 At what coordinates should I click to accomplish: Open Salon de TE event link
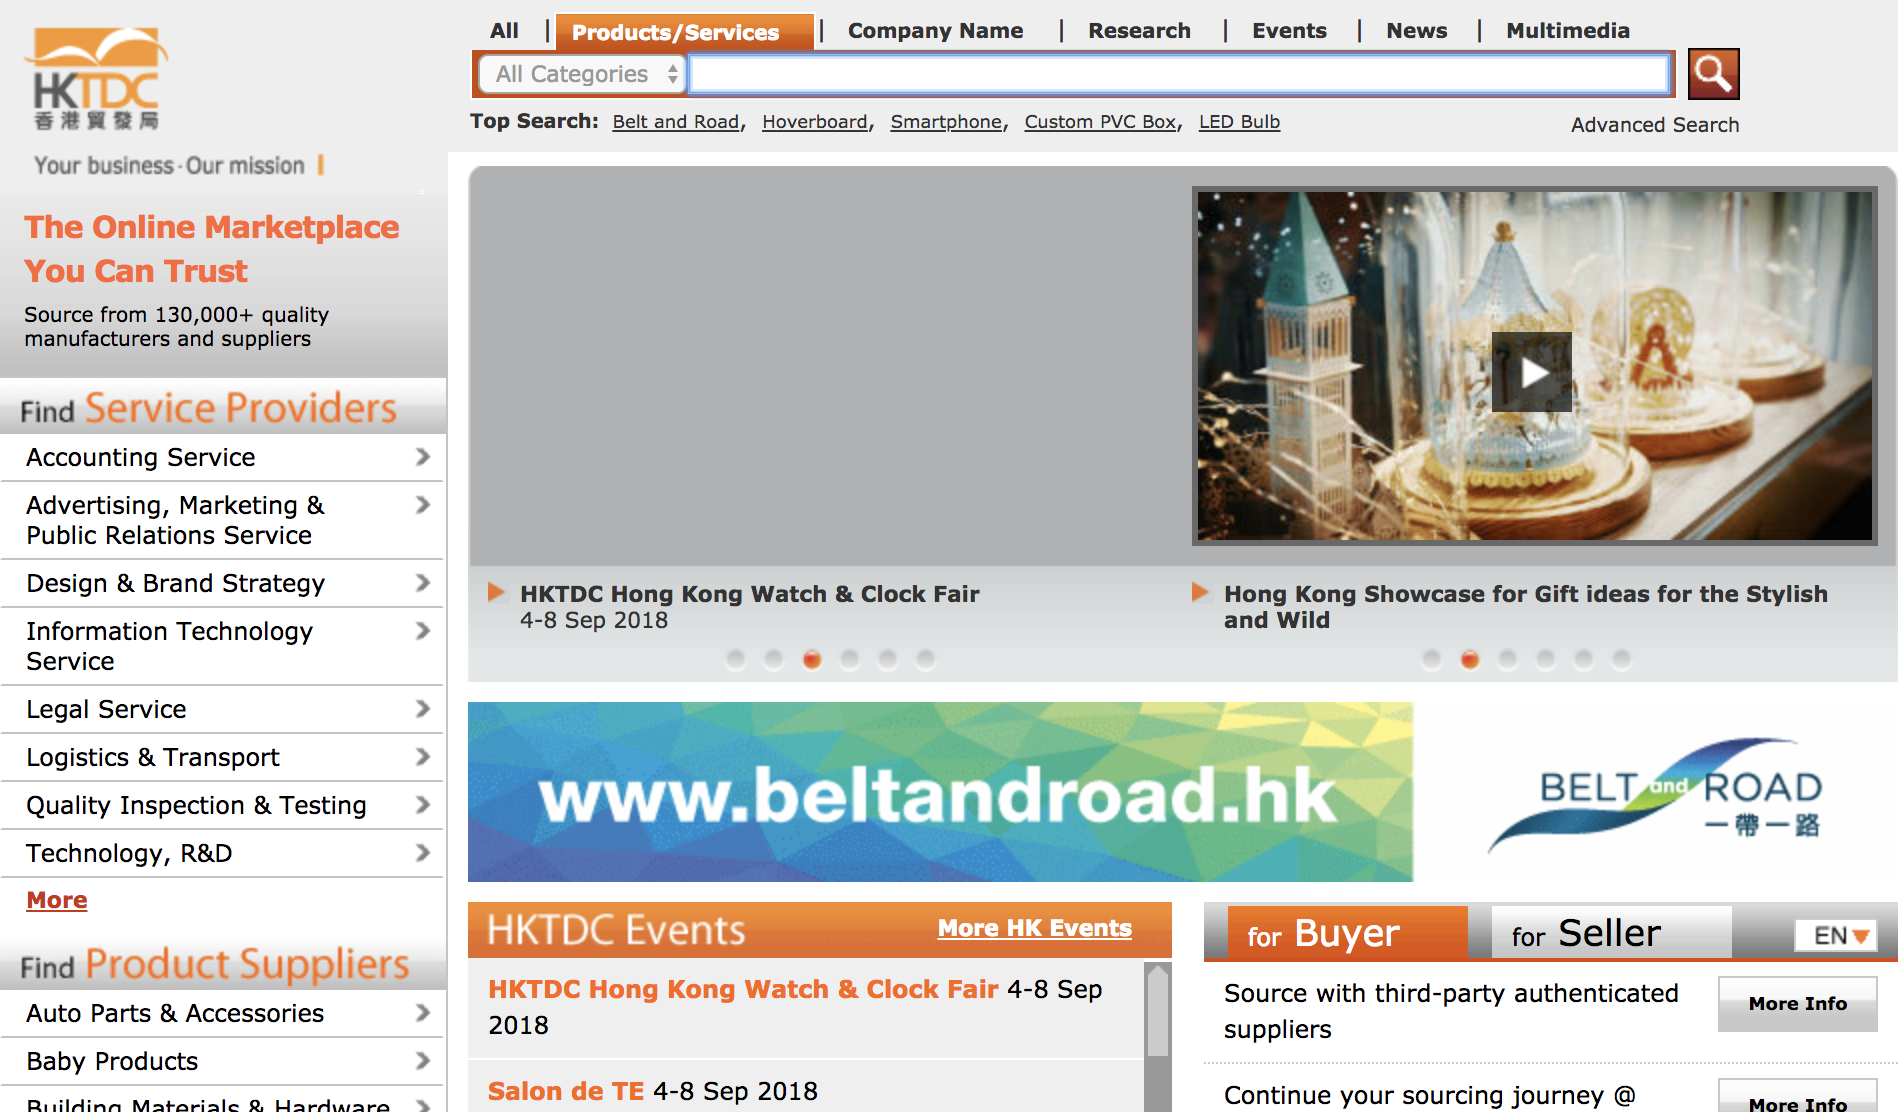566,1091
